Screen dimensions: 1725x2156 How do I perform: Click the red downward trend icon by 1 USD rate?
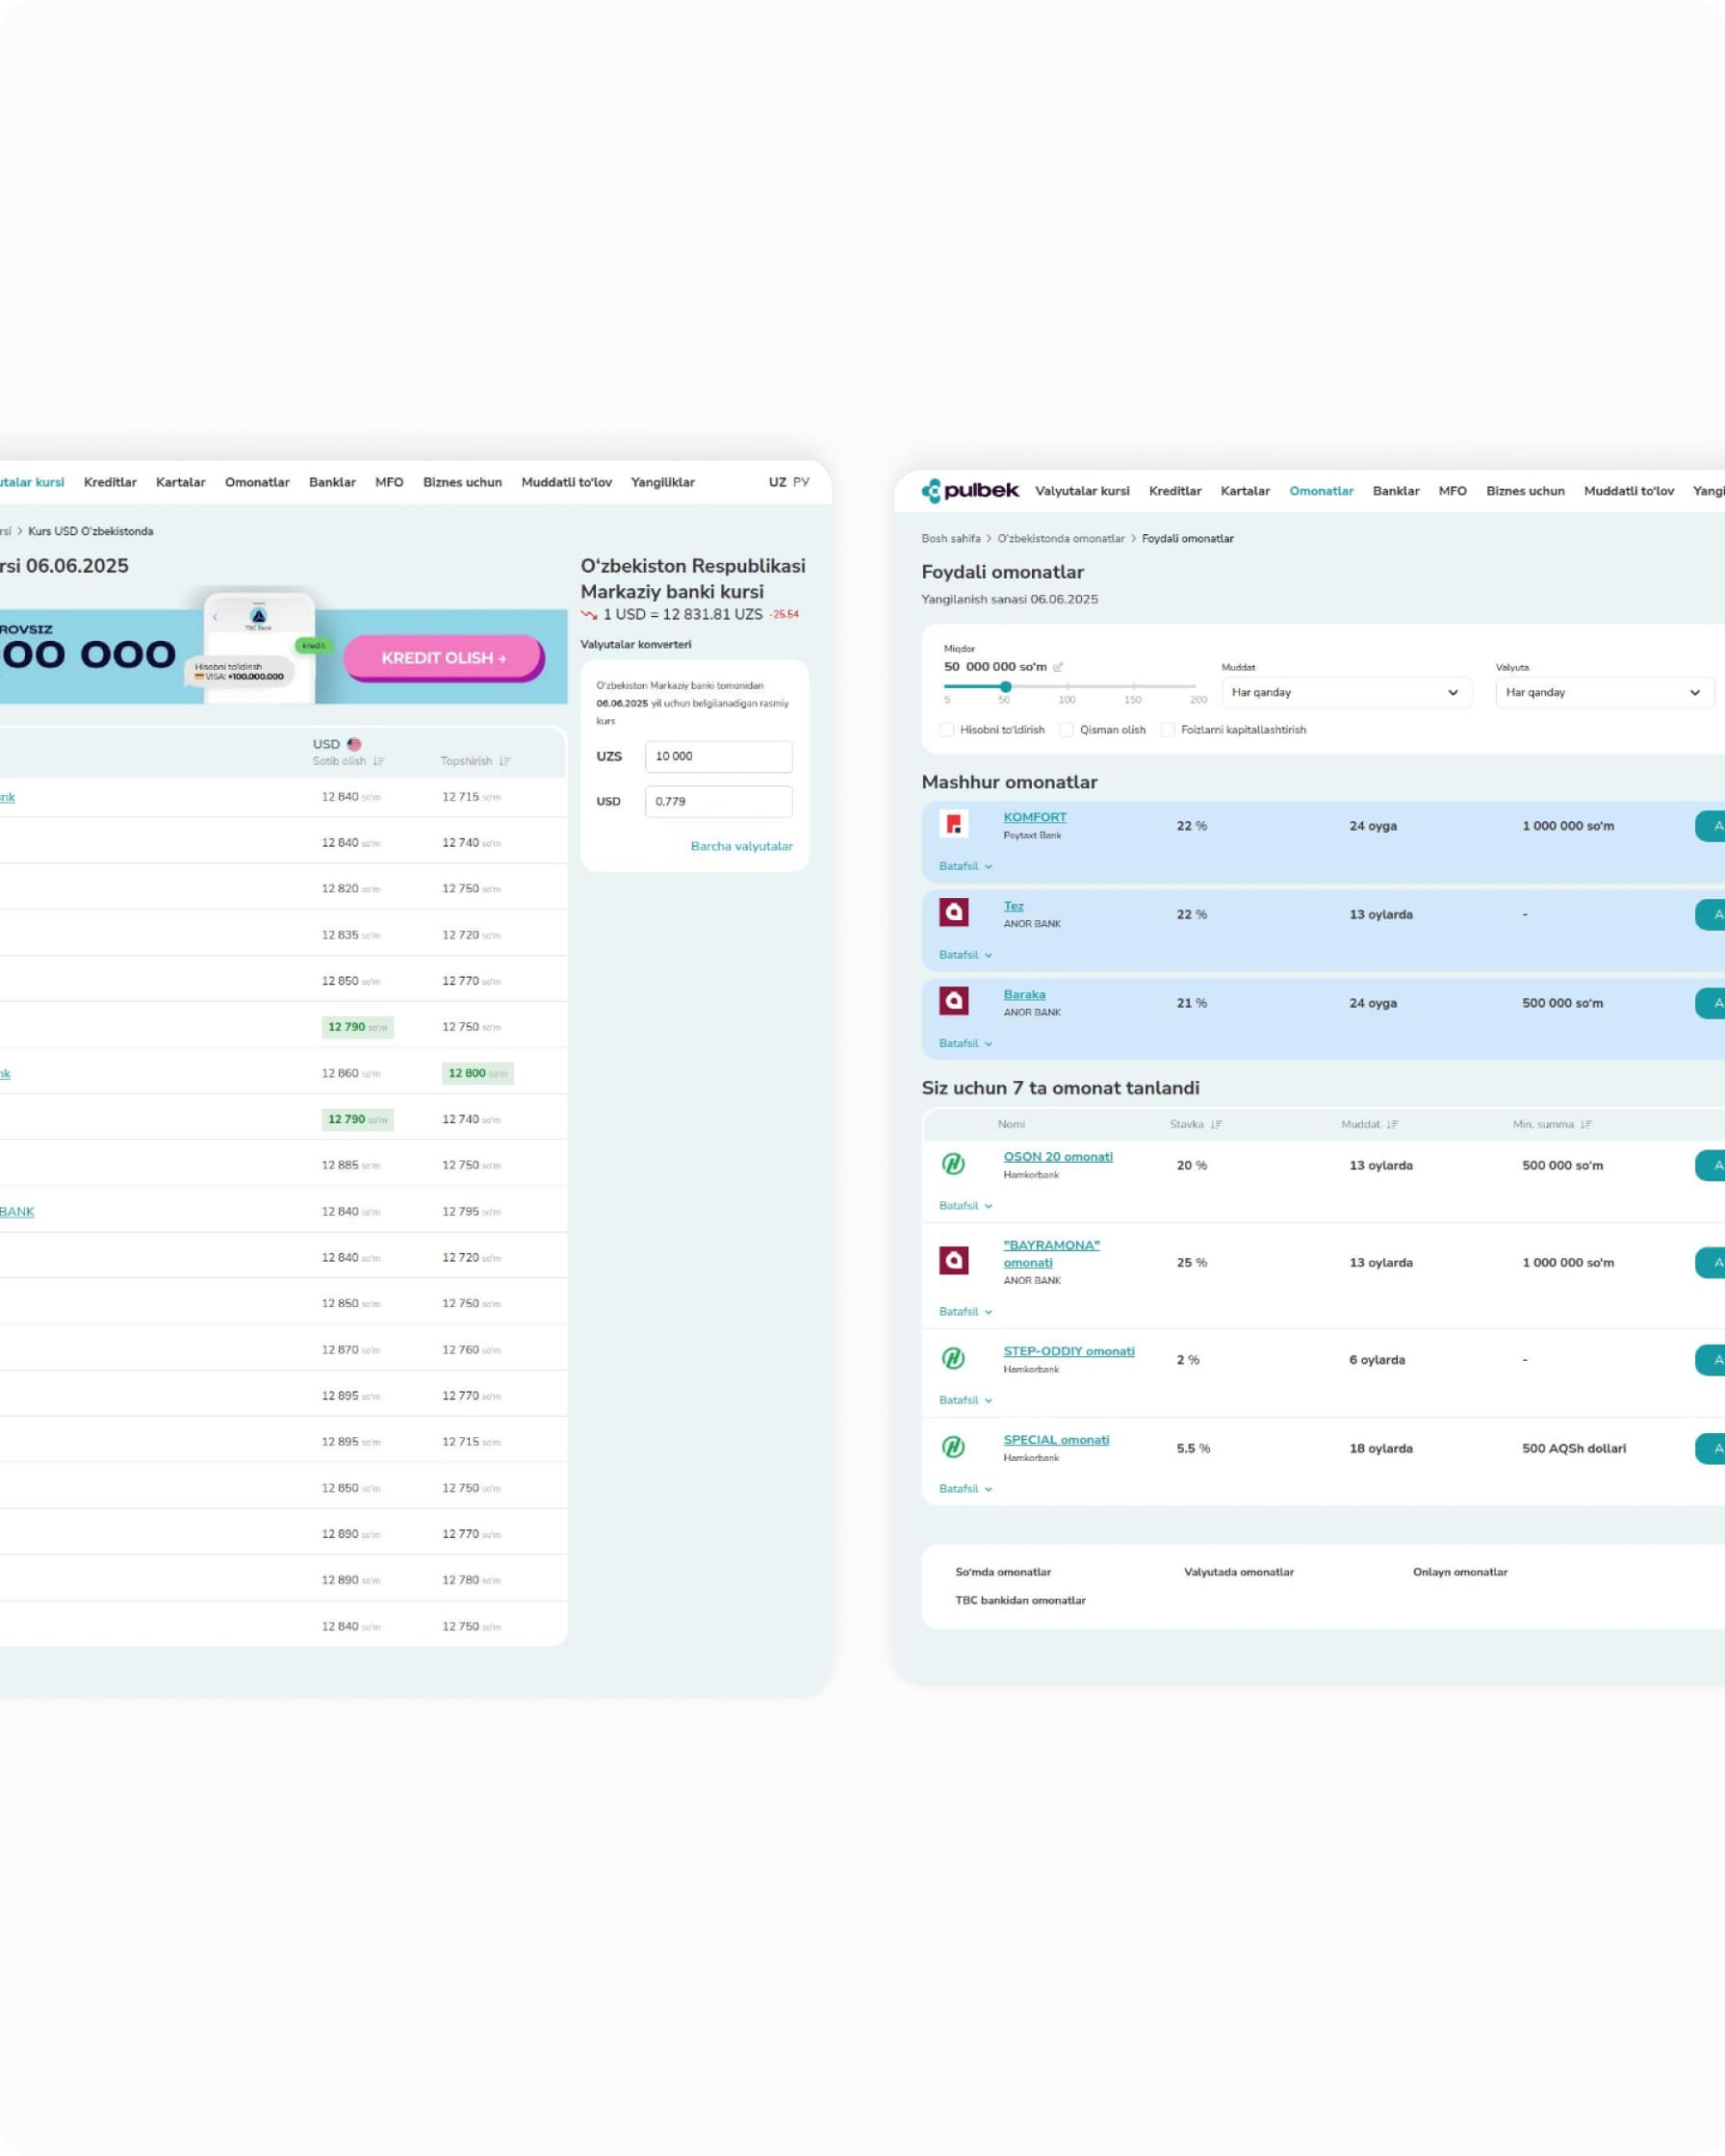coord(589,615)
